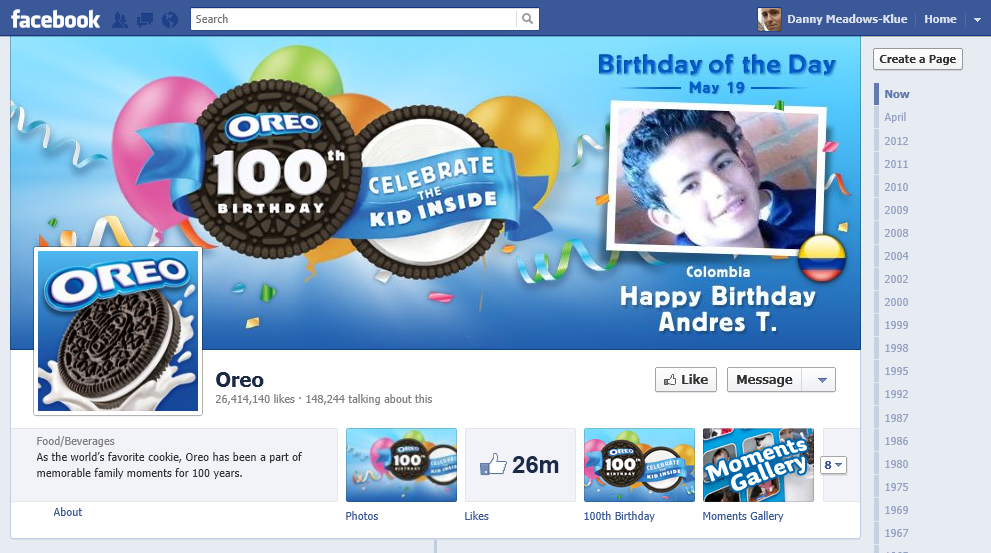Click the Birthday of the Day photo

(x=716, y=177)
